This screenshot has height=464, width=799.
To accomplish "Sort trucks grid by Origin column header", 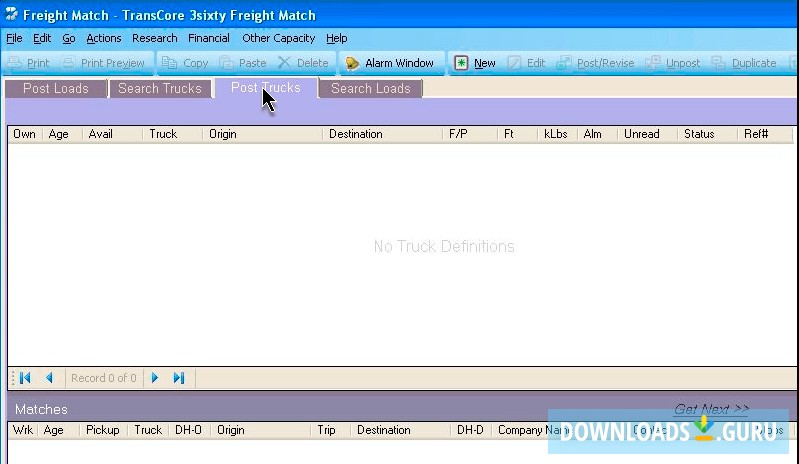I will 262,134.
